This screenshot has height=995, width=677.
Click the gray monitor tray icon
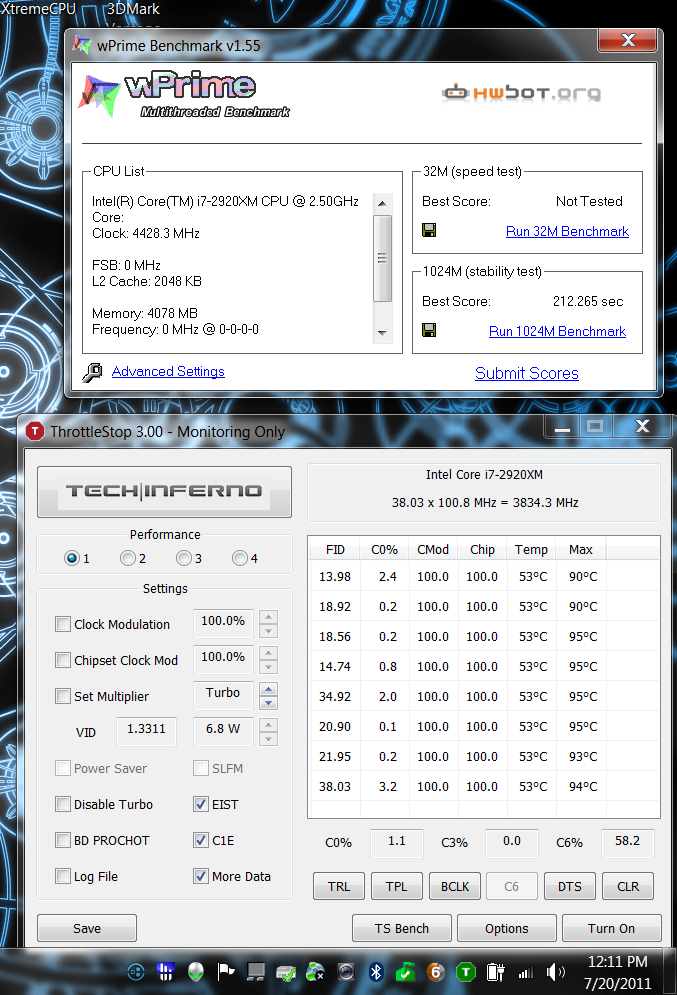(256, 972)
